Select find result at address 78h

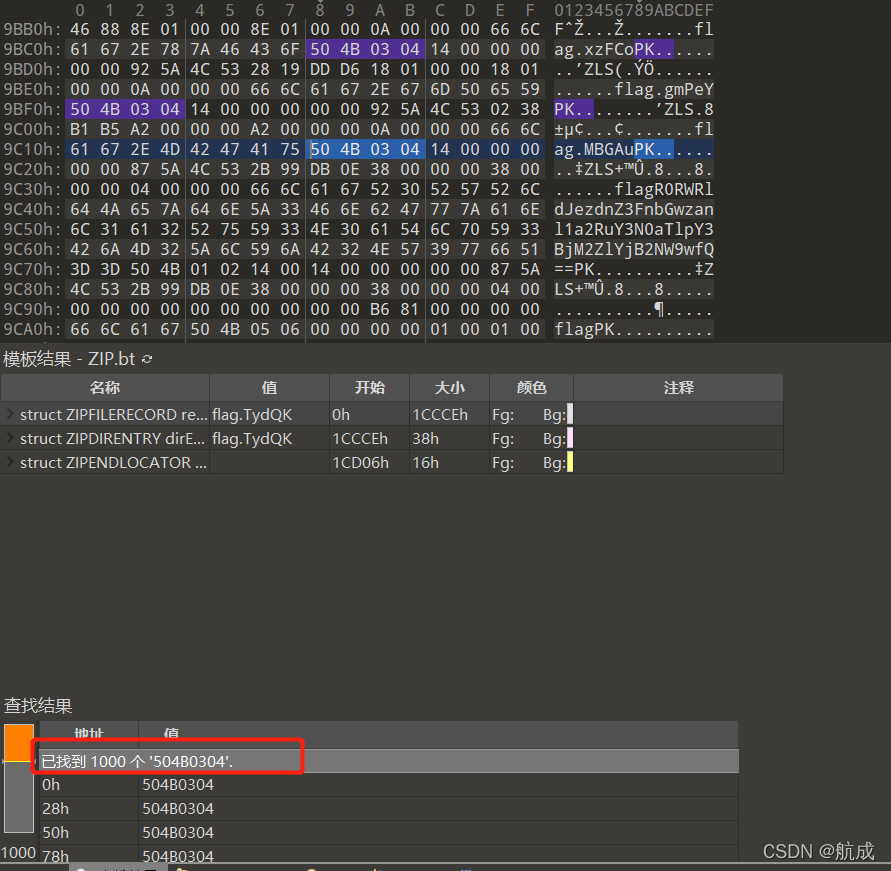(389, 854)
